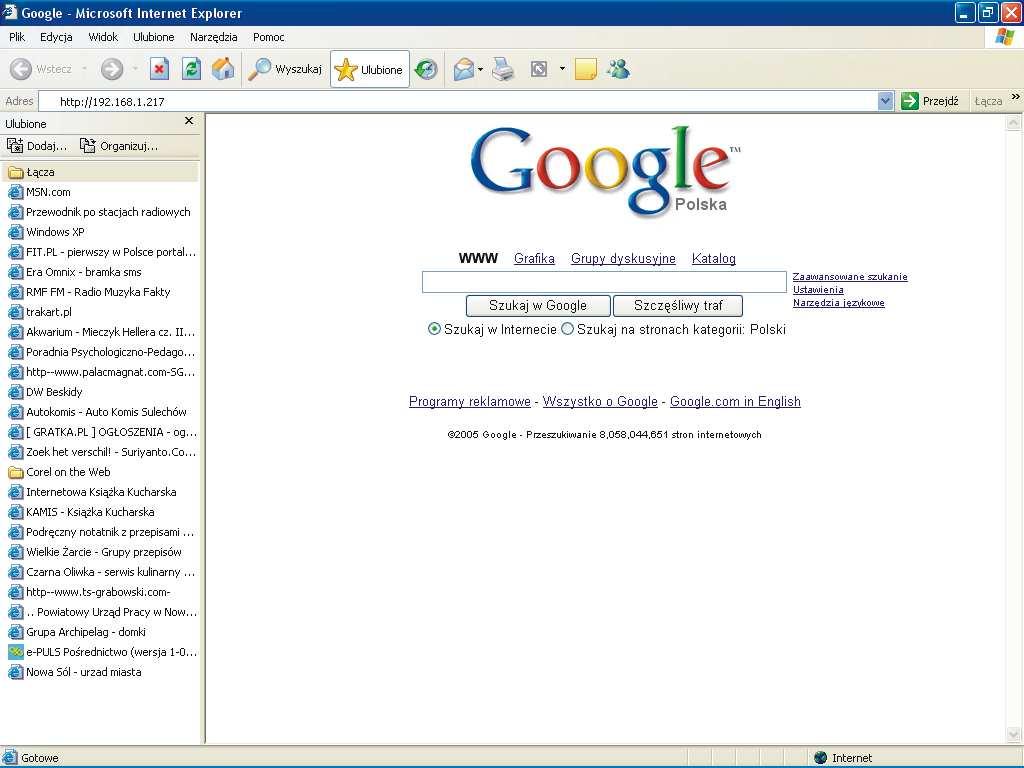Click the page scrollbar down arrow

[x=1014, y=735]
